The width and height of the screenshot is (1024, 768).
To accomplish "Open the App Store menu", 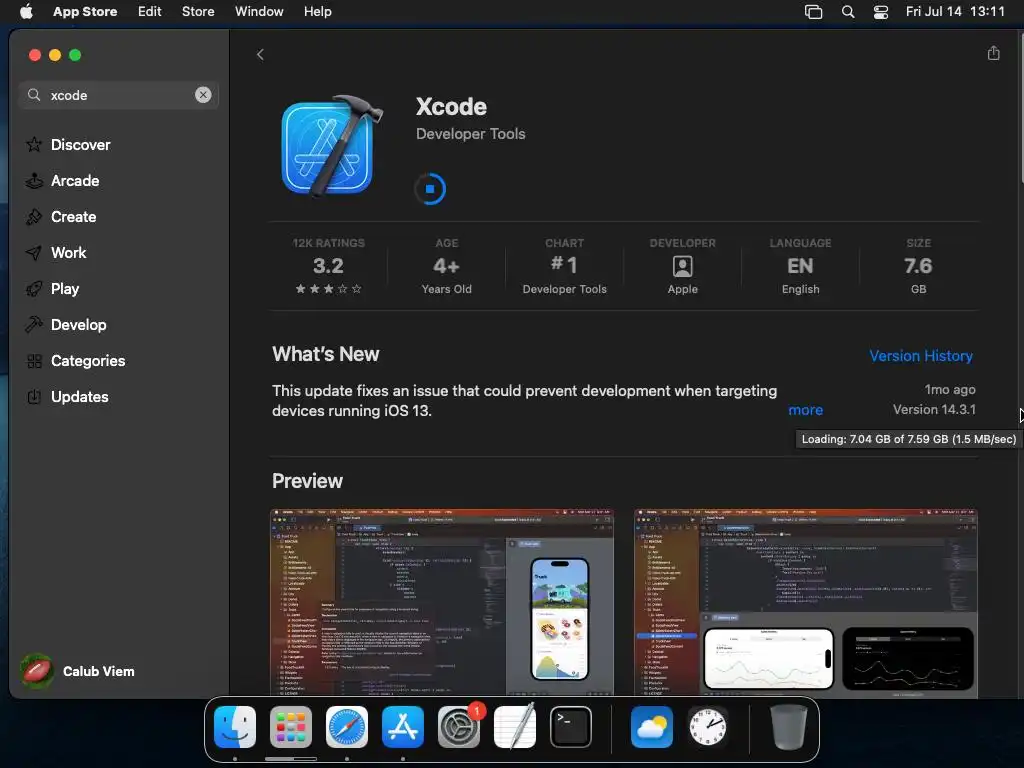I will click(x=85, y=11).
